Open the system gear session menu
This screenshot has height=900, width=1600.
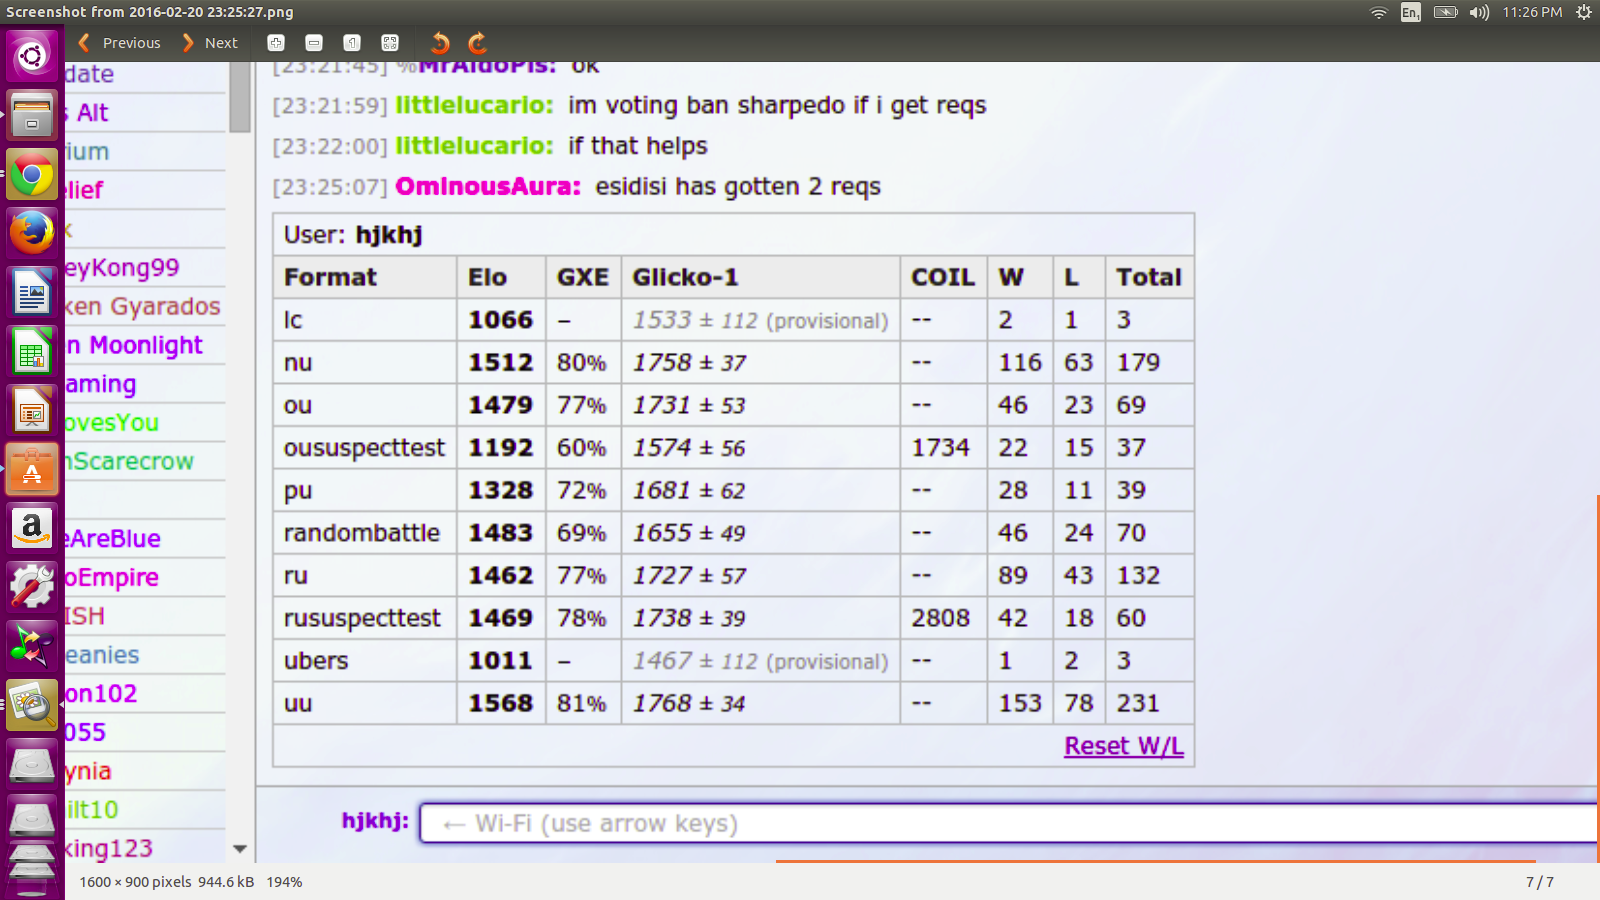(1584, 12)
